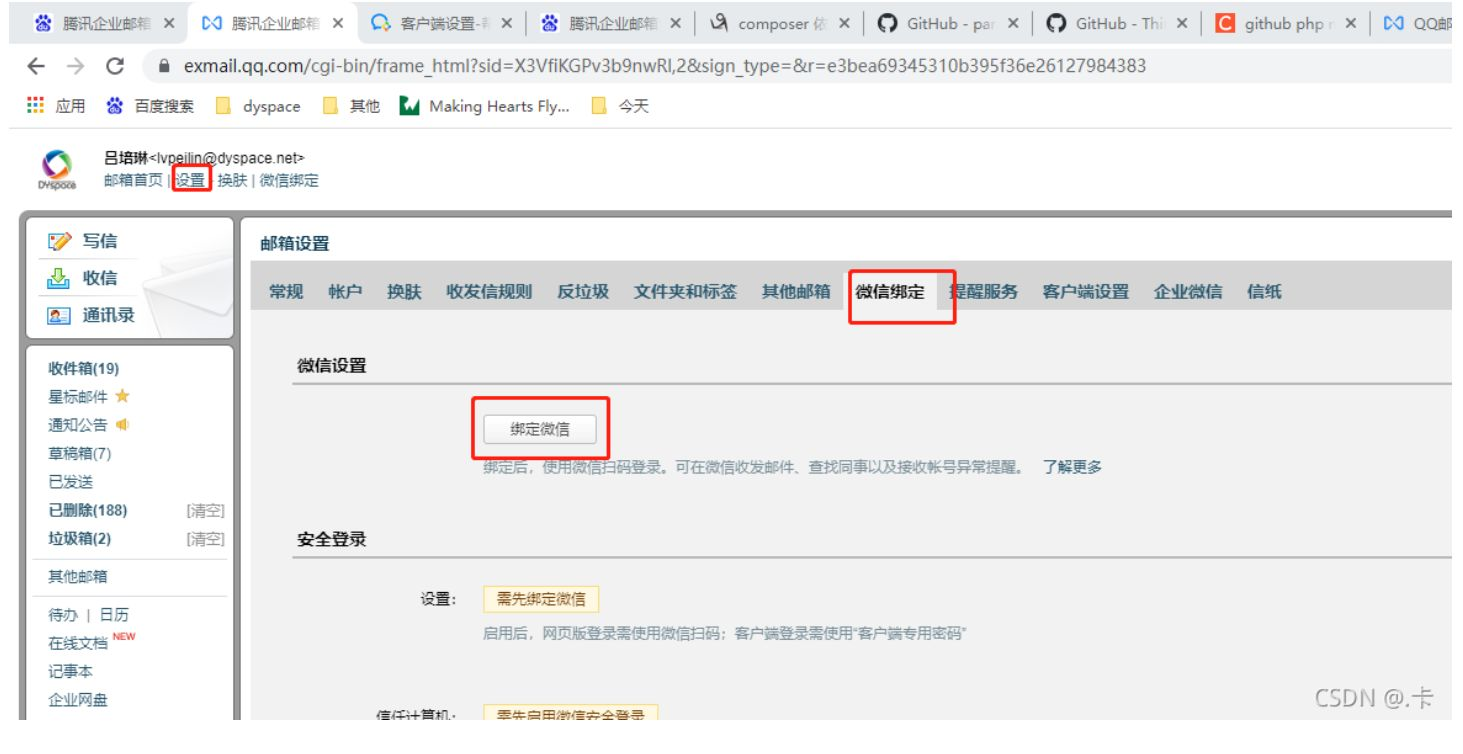Open 日历 in the sidebar
The height and width of the screenshot is (754, 1463).
(x=114, y=615)
